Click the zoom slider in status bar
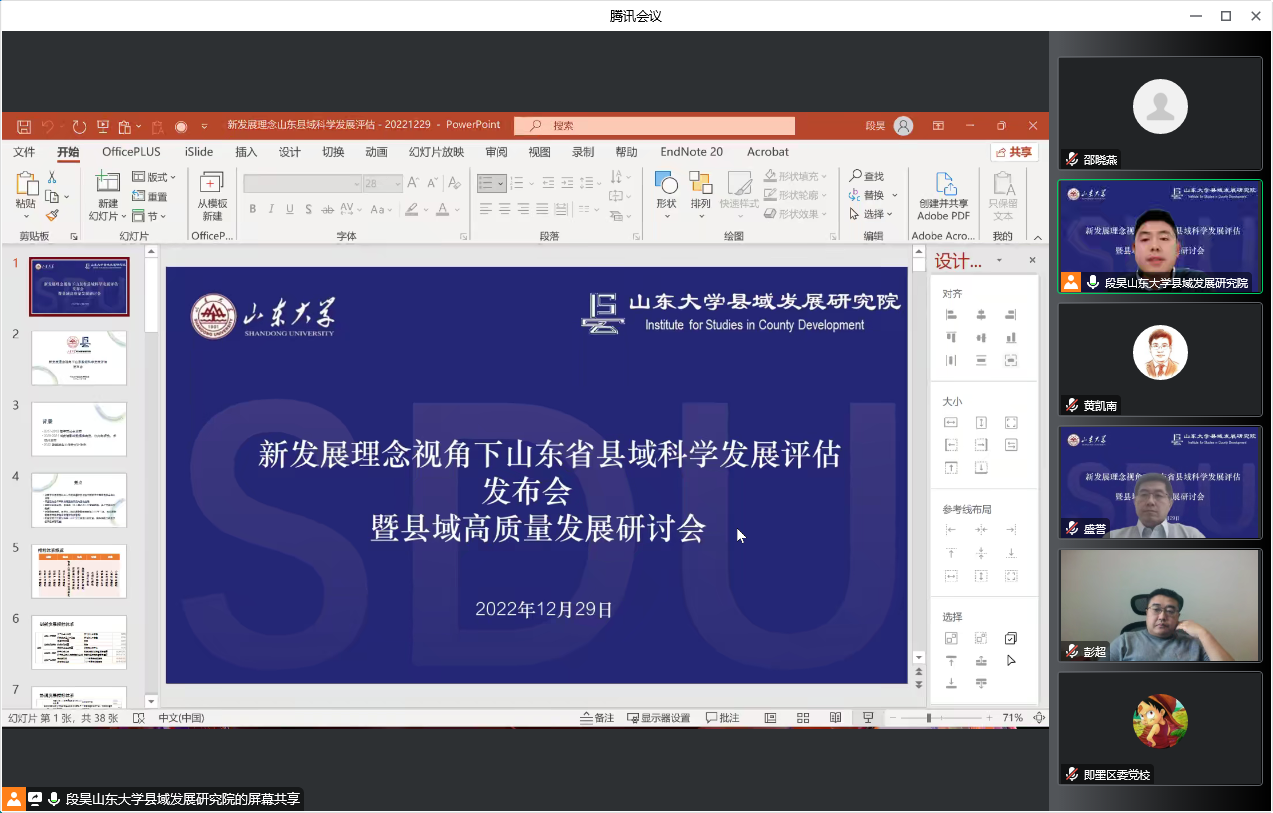Image resolution: width=1273 pixels, height=813 pixels. click(929, 718)
